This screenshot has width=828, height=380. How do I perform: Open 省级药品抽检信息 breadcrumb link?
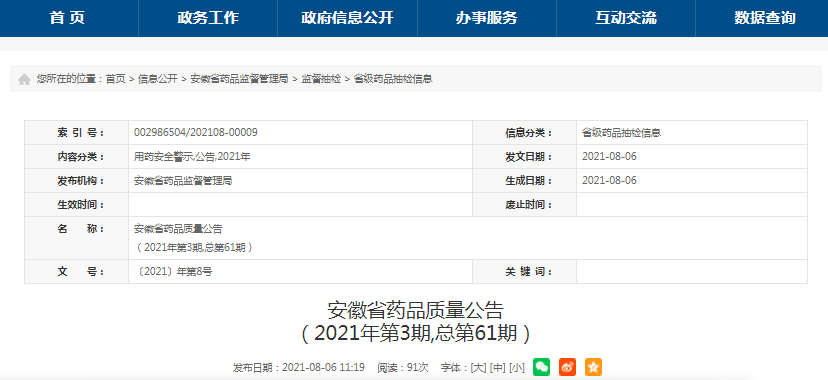point(393,79)
